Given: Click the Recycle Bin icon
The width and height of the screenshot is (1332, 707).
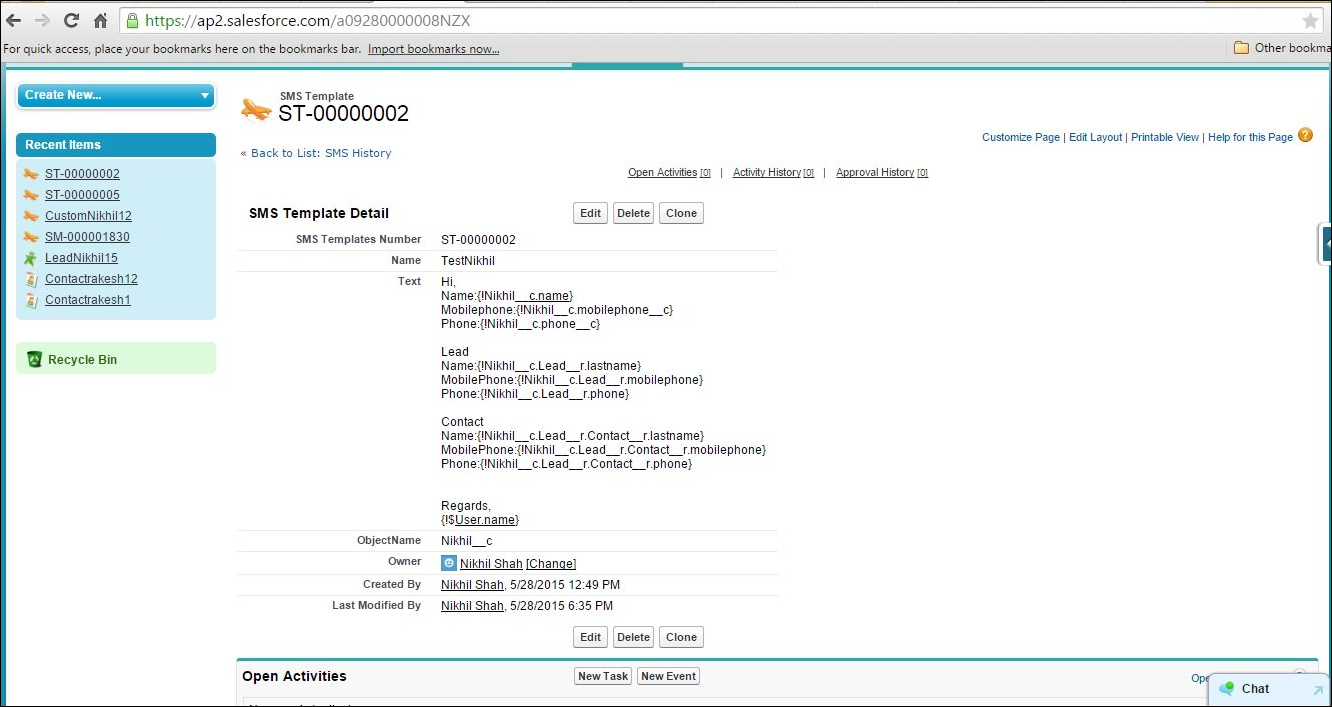Looking at the screenshot, I should [x=35, y=359].
